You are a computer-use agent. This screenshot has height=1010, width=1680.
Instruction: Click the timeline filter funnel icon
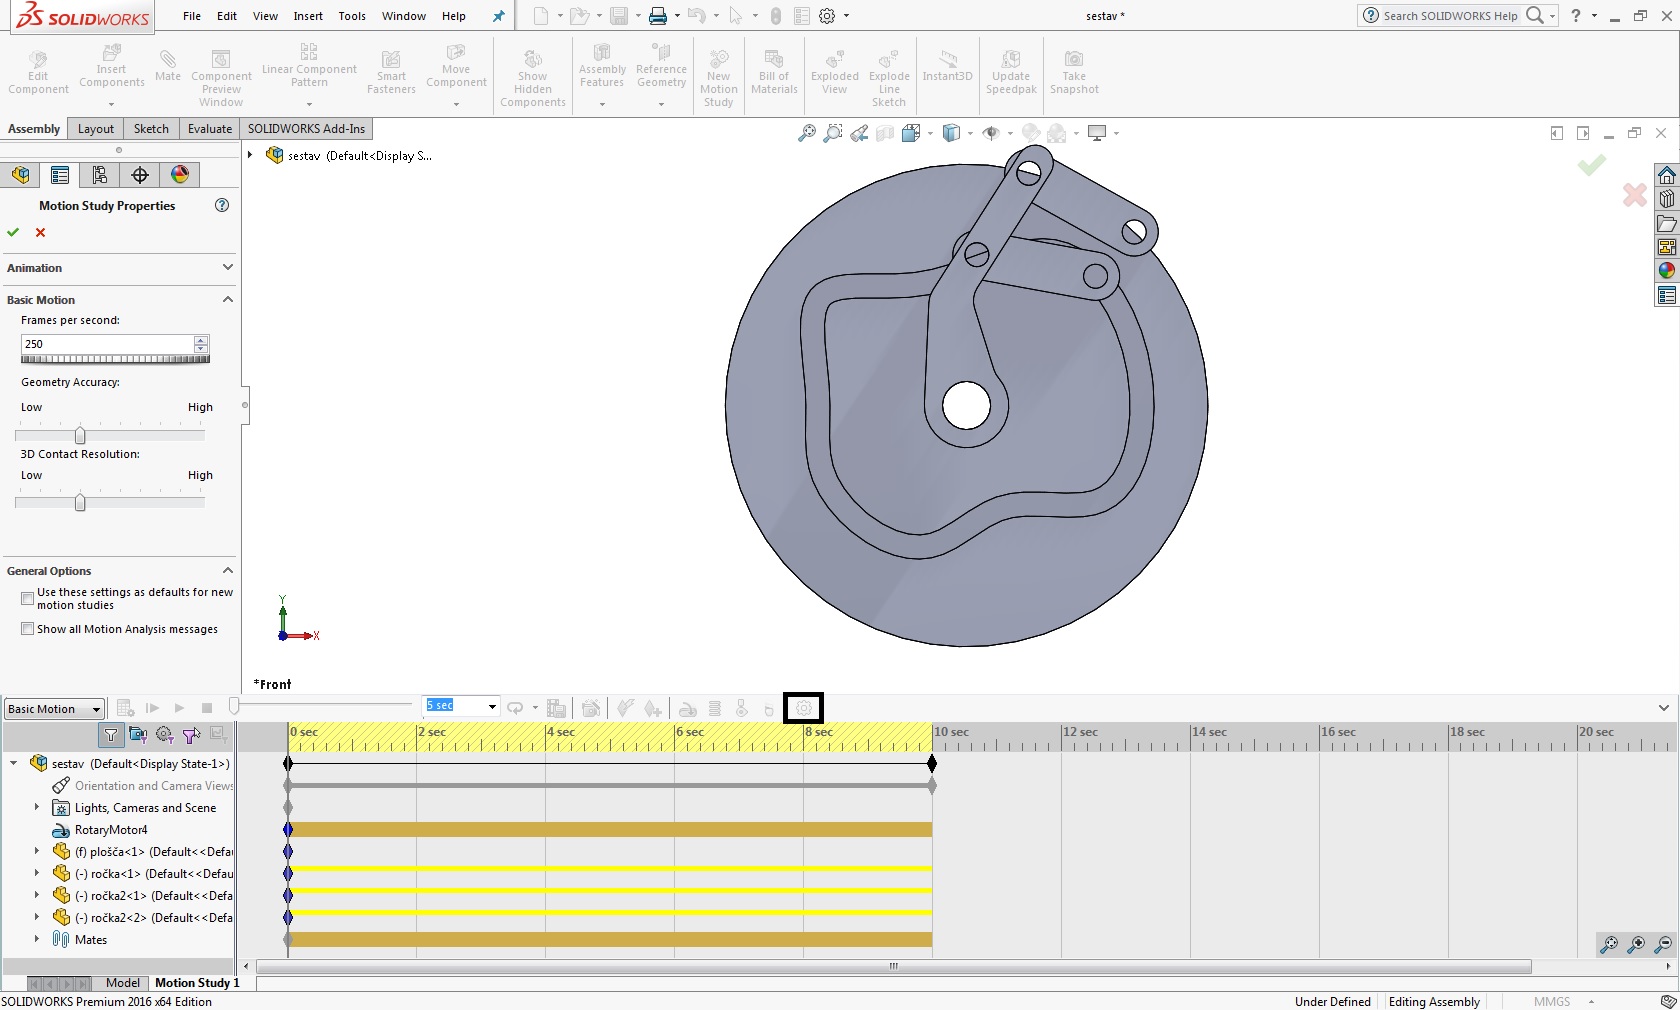tap(111, 735)
